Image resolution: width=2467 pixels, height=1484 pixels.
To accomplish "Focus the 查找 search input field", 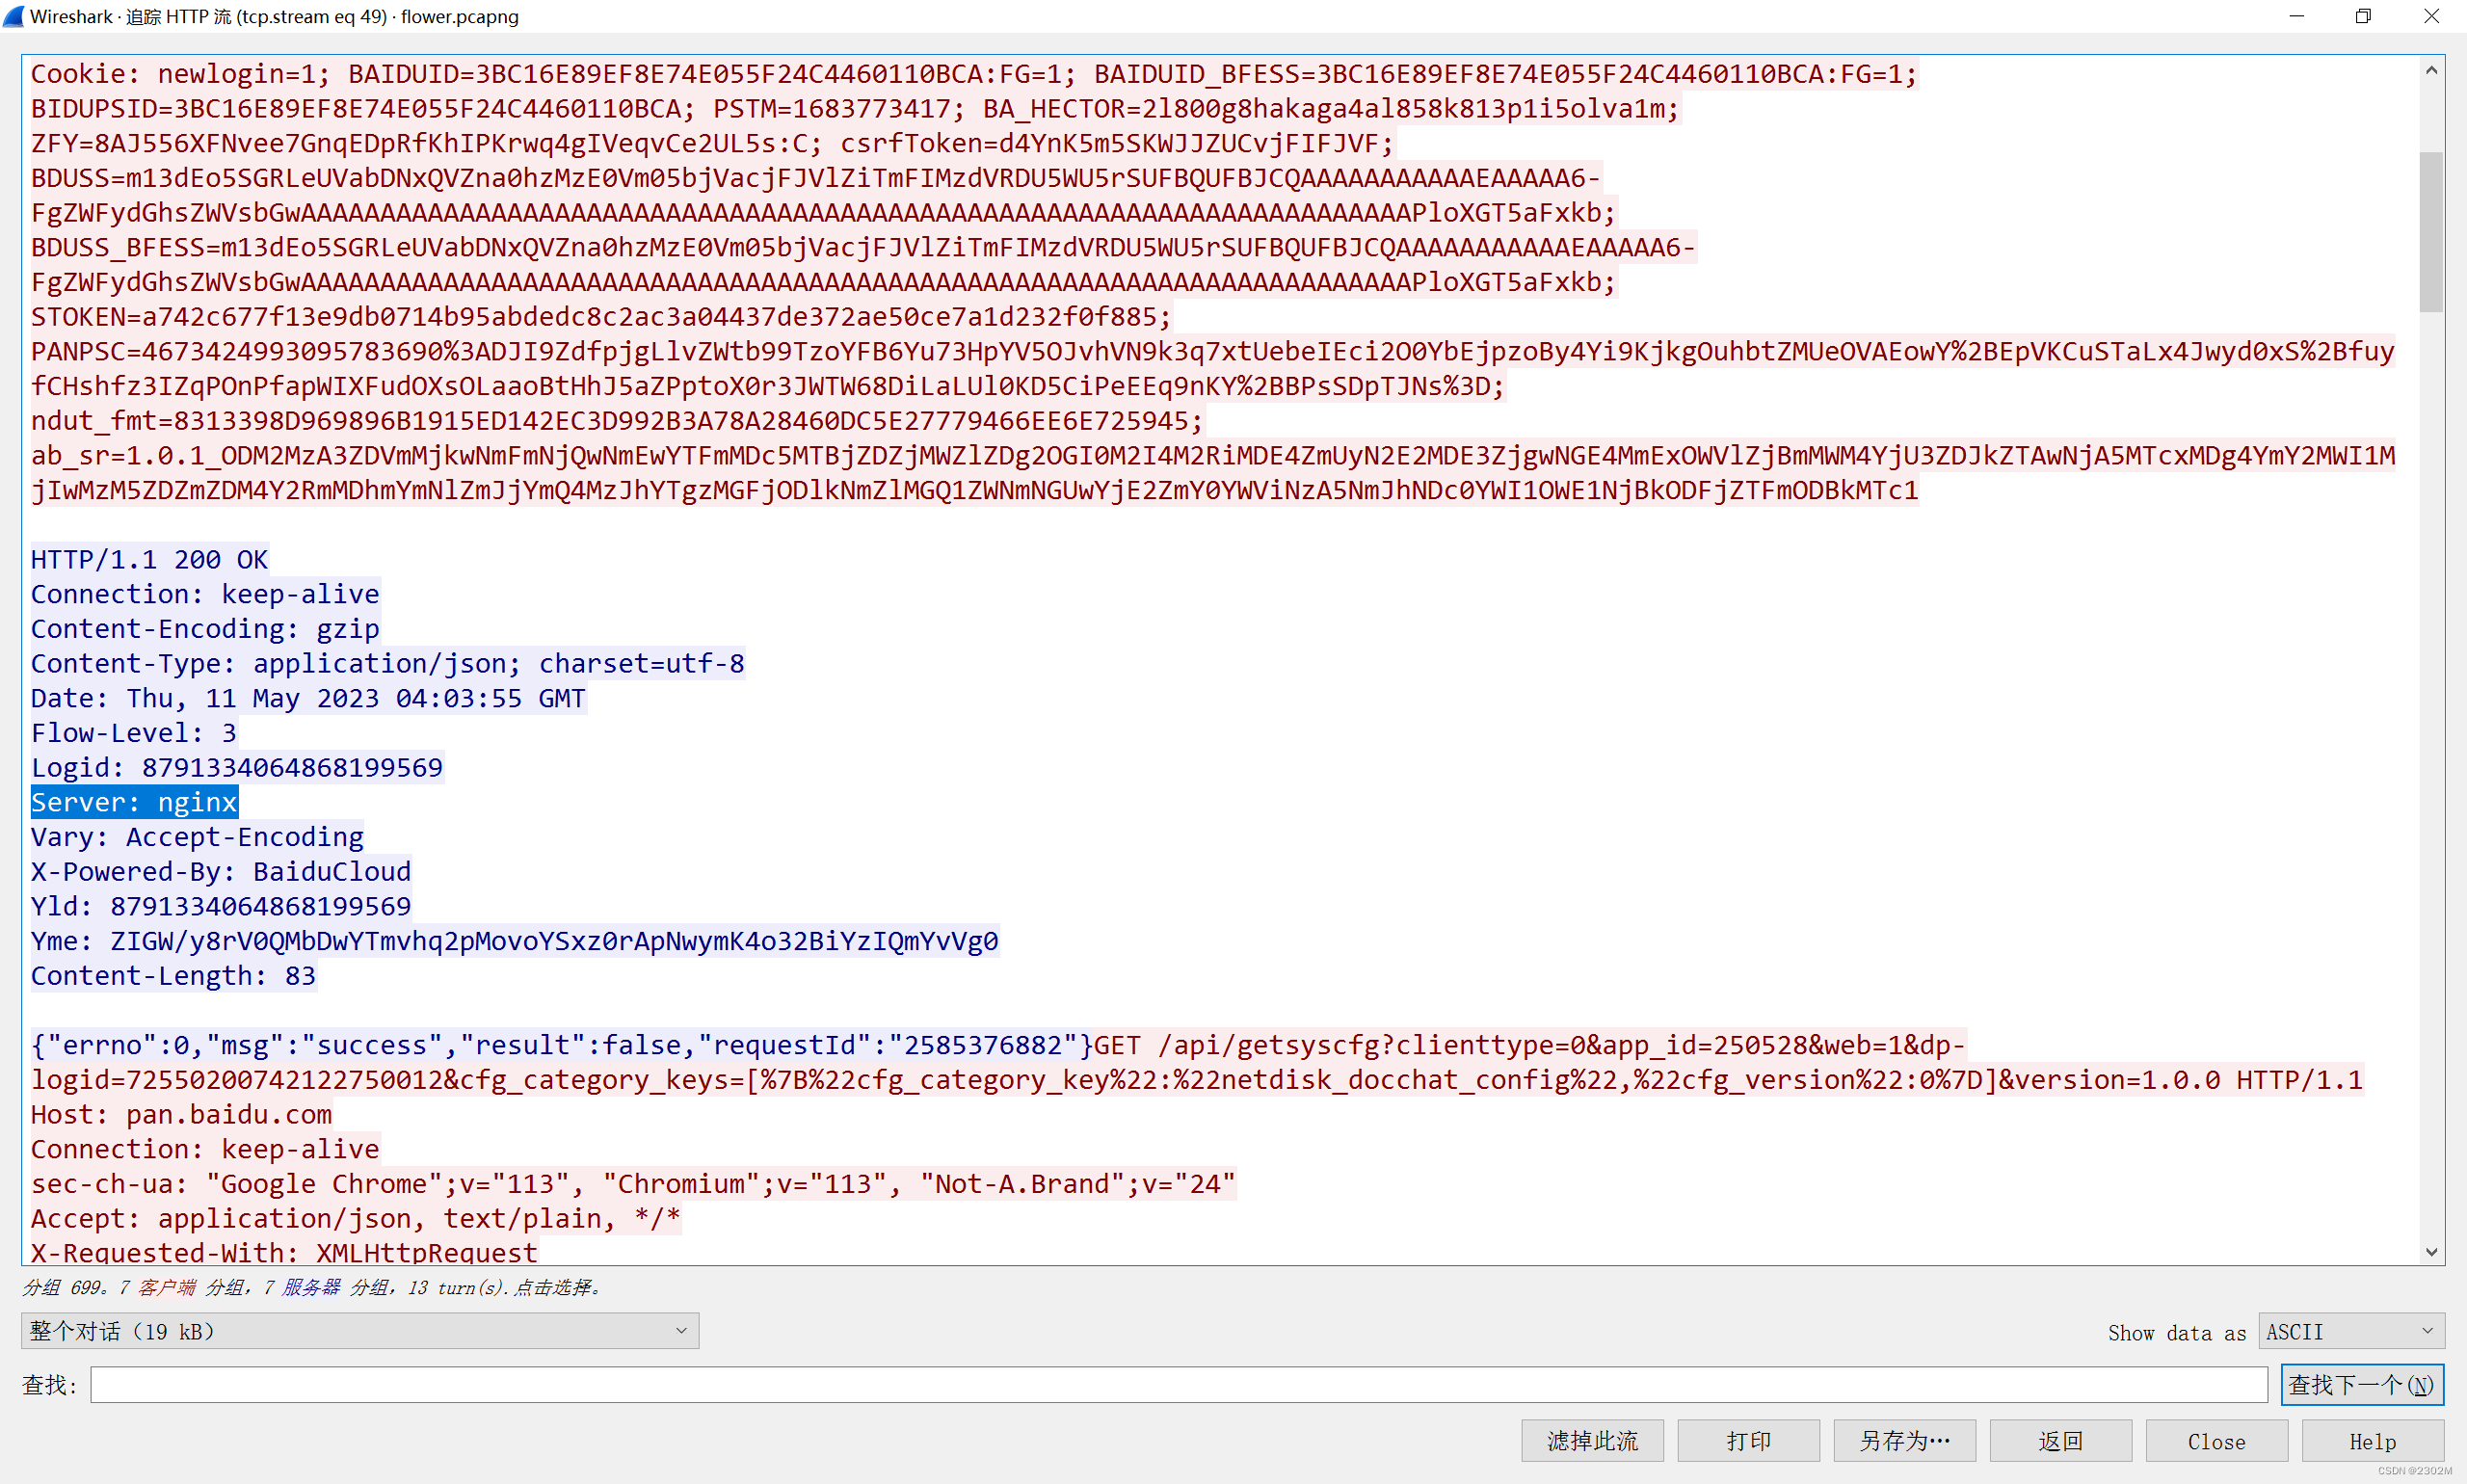I will 1178,1385.
